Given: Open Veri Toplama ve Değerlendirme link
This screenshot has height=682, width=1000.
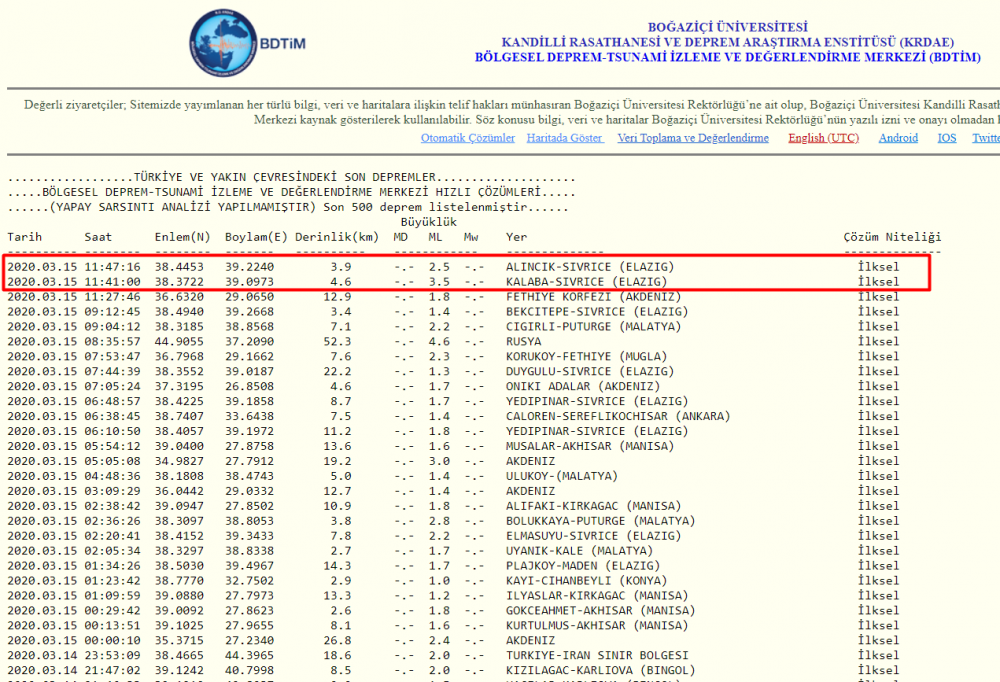Looking at the screenshot, I should (692, 138).
